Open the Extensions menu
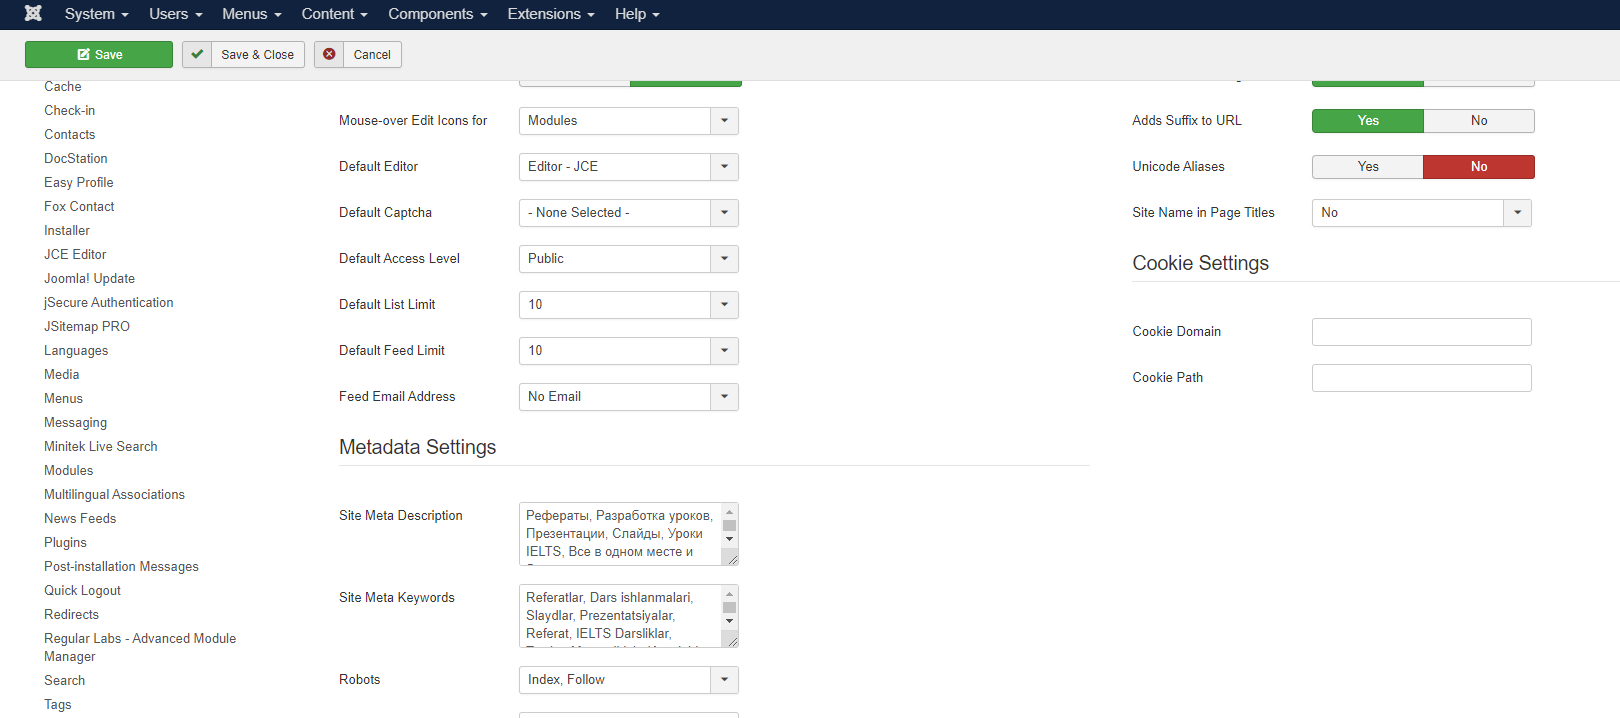The height and width of the screenshot is (718, 1620). tap(550, 14)
